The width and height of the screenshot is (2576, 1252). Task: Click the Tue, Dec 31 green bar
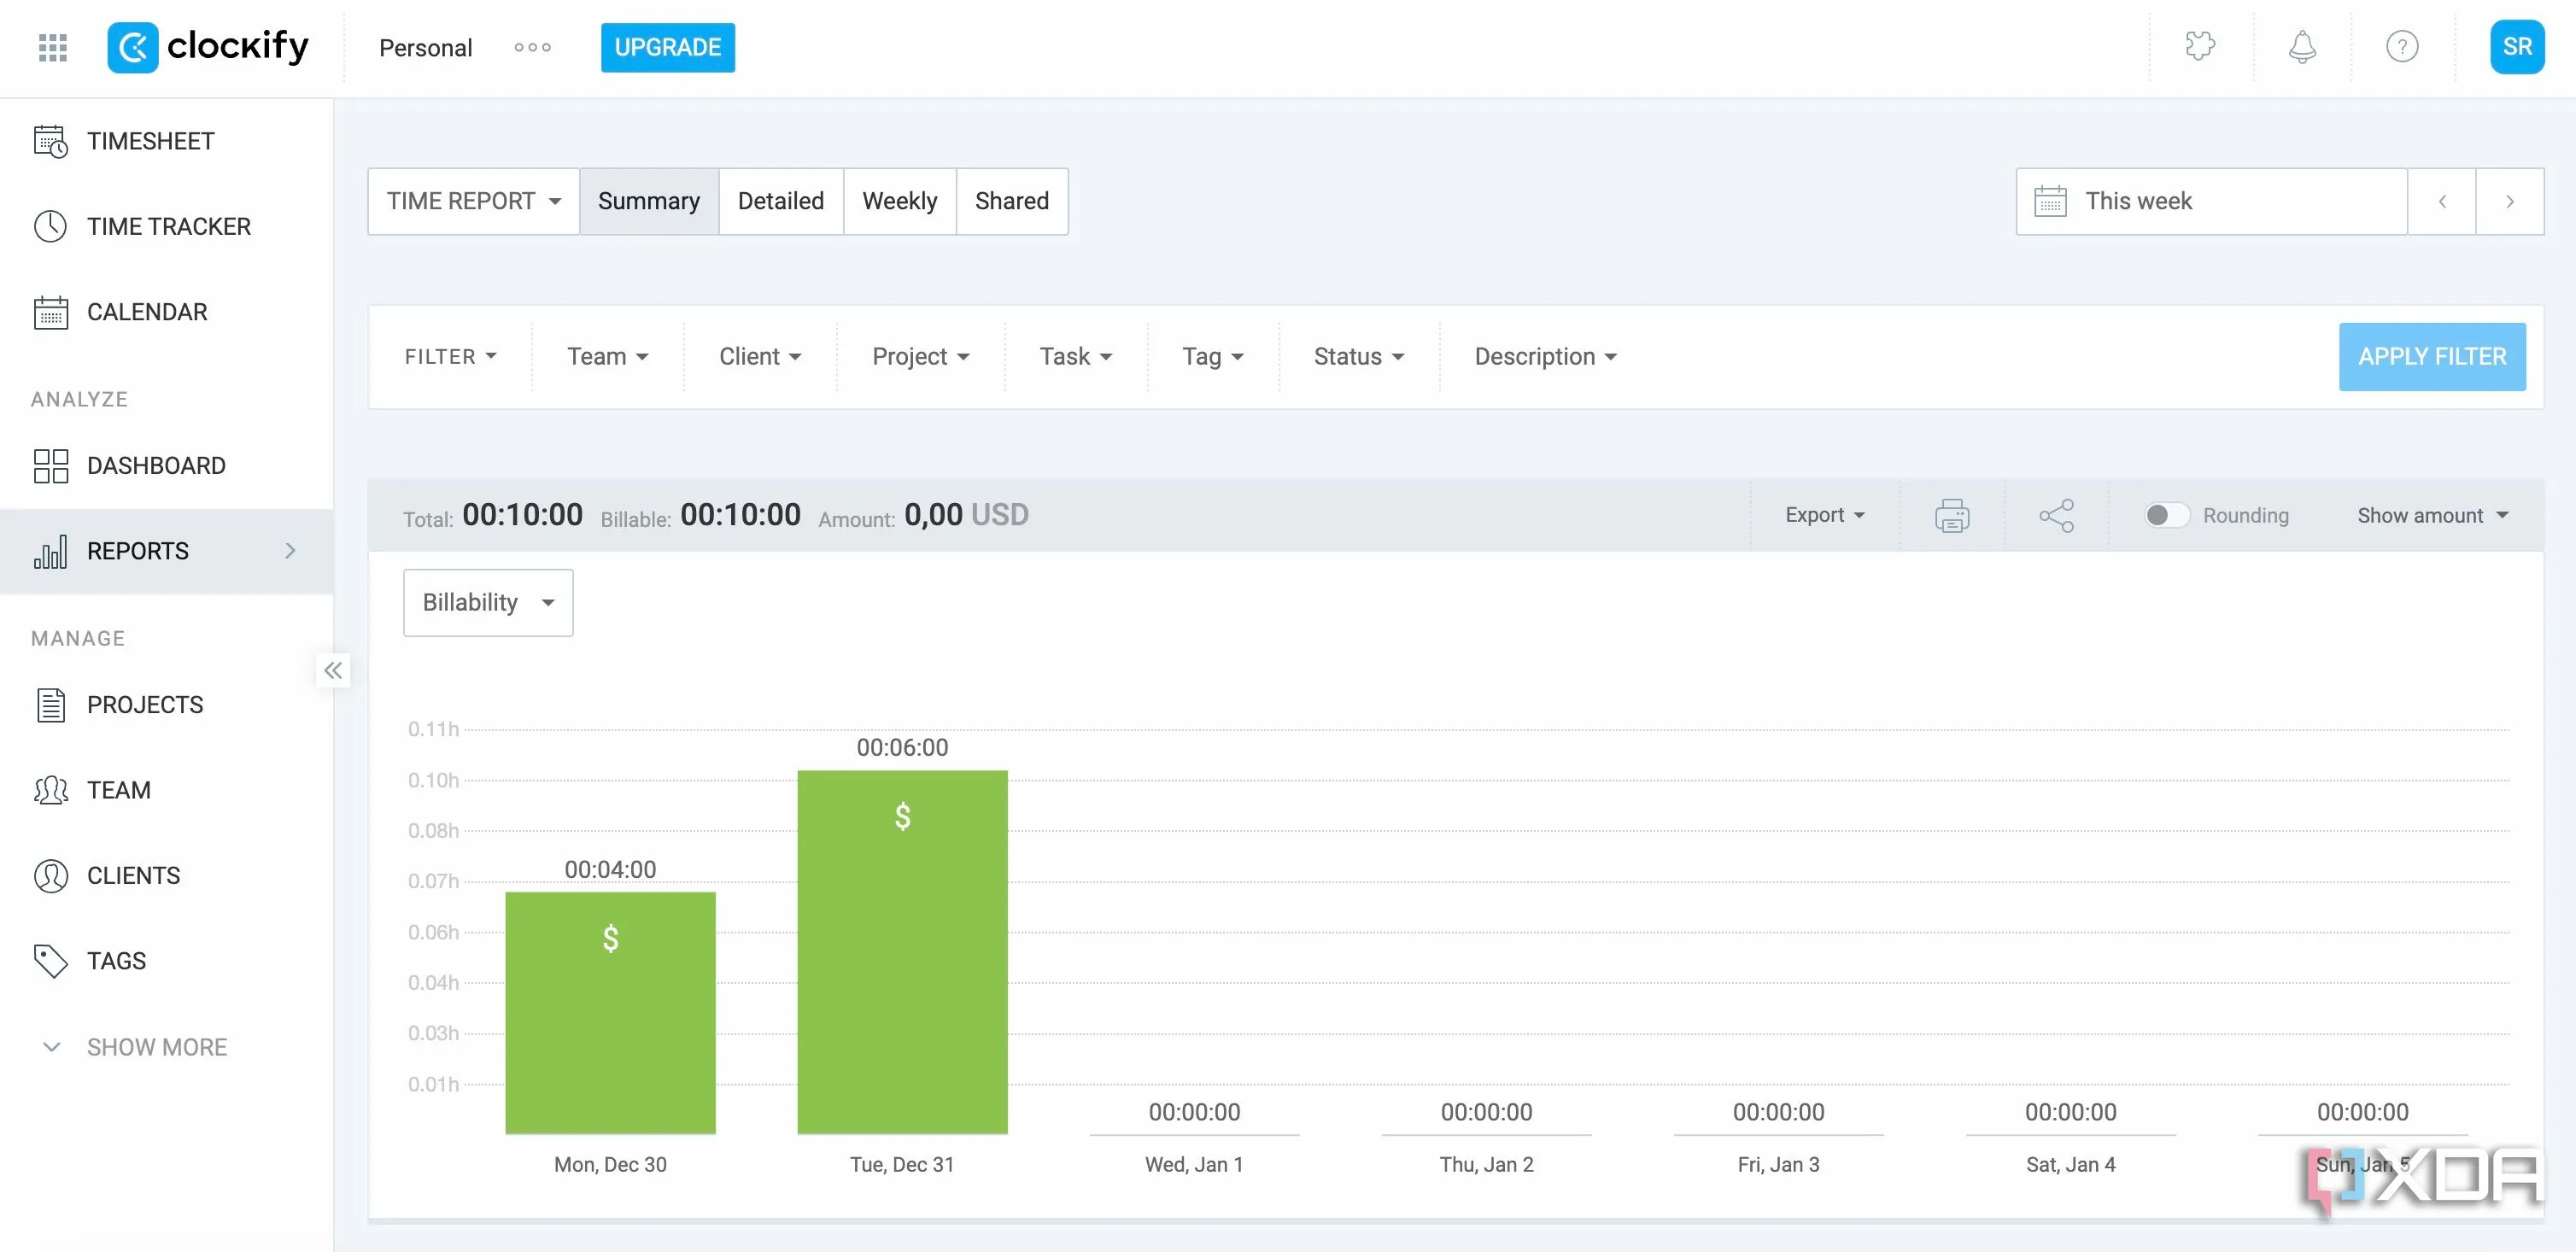[x=902, y=951]
